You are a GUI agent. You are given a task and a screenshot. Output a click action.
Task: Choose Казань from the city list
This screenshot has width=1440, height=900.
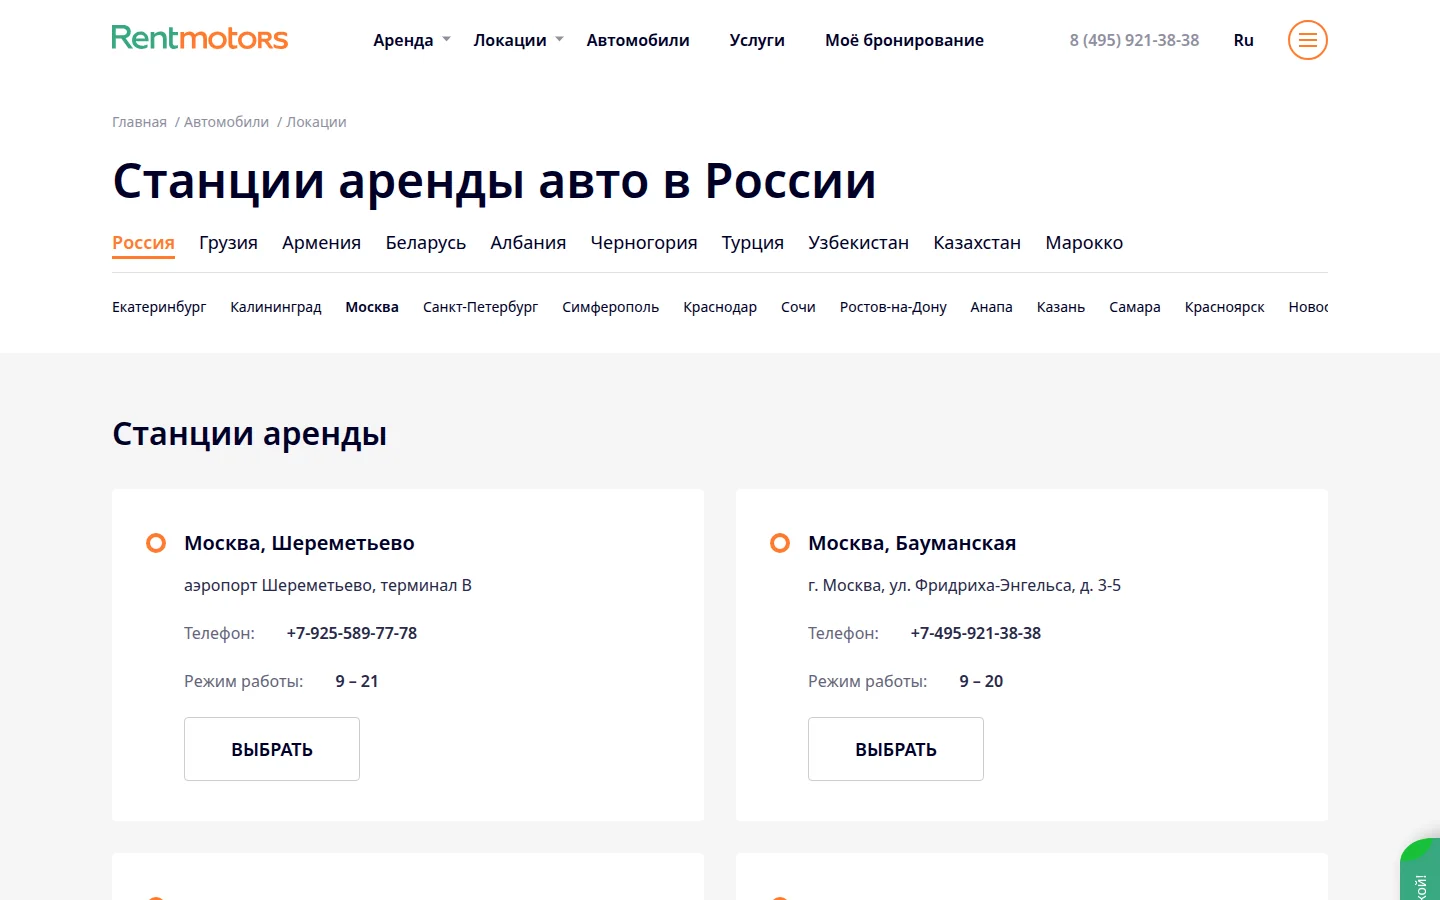tap(1061, 307)
